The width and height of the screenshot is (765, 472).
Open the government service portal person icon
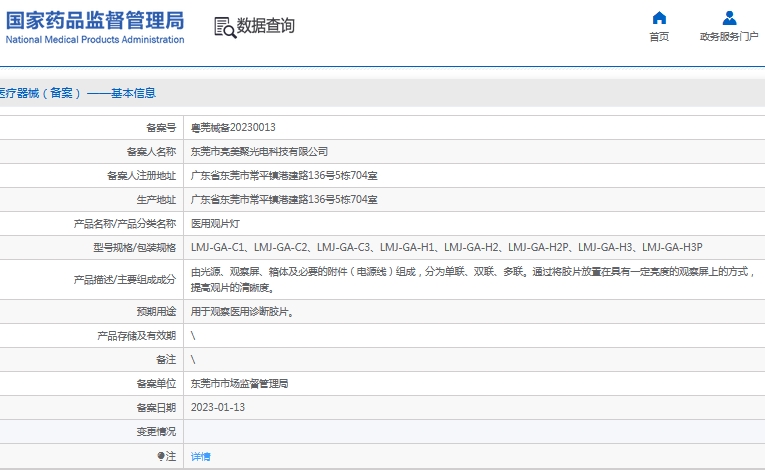tap(729, 18)
